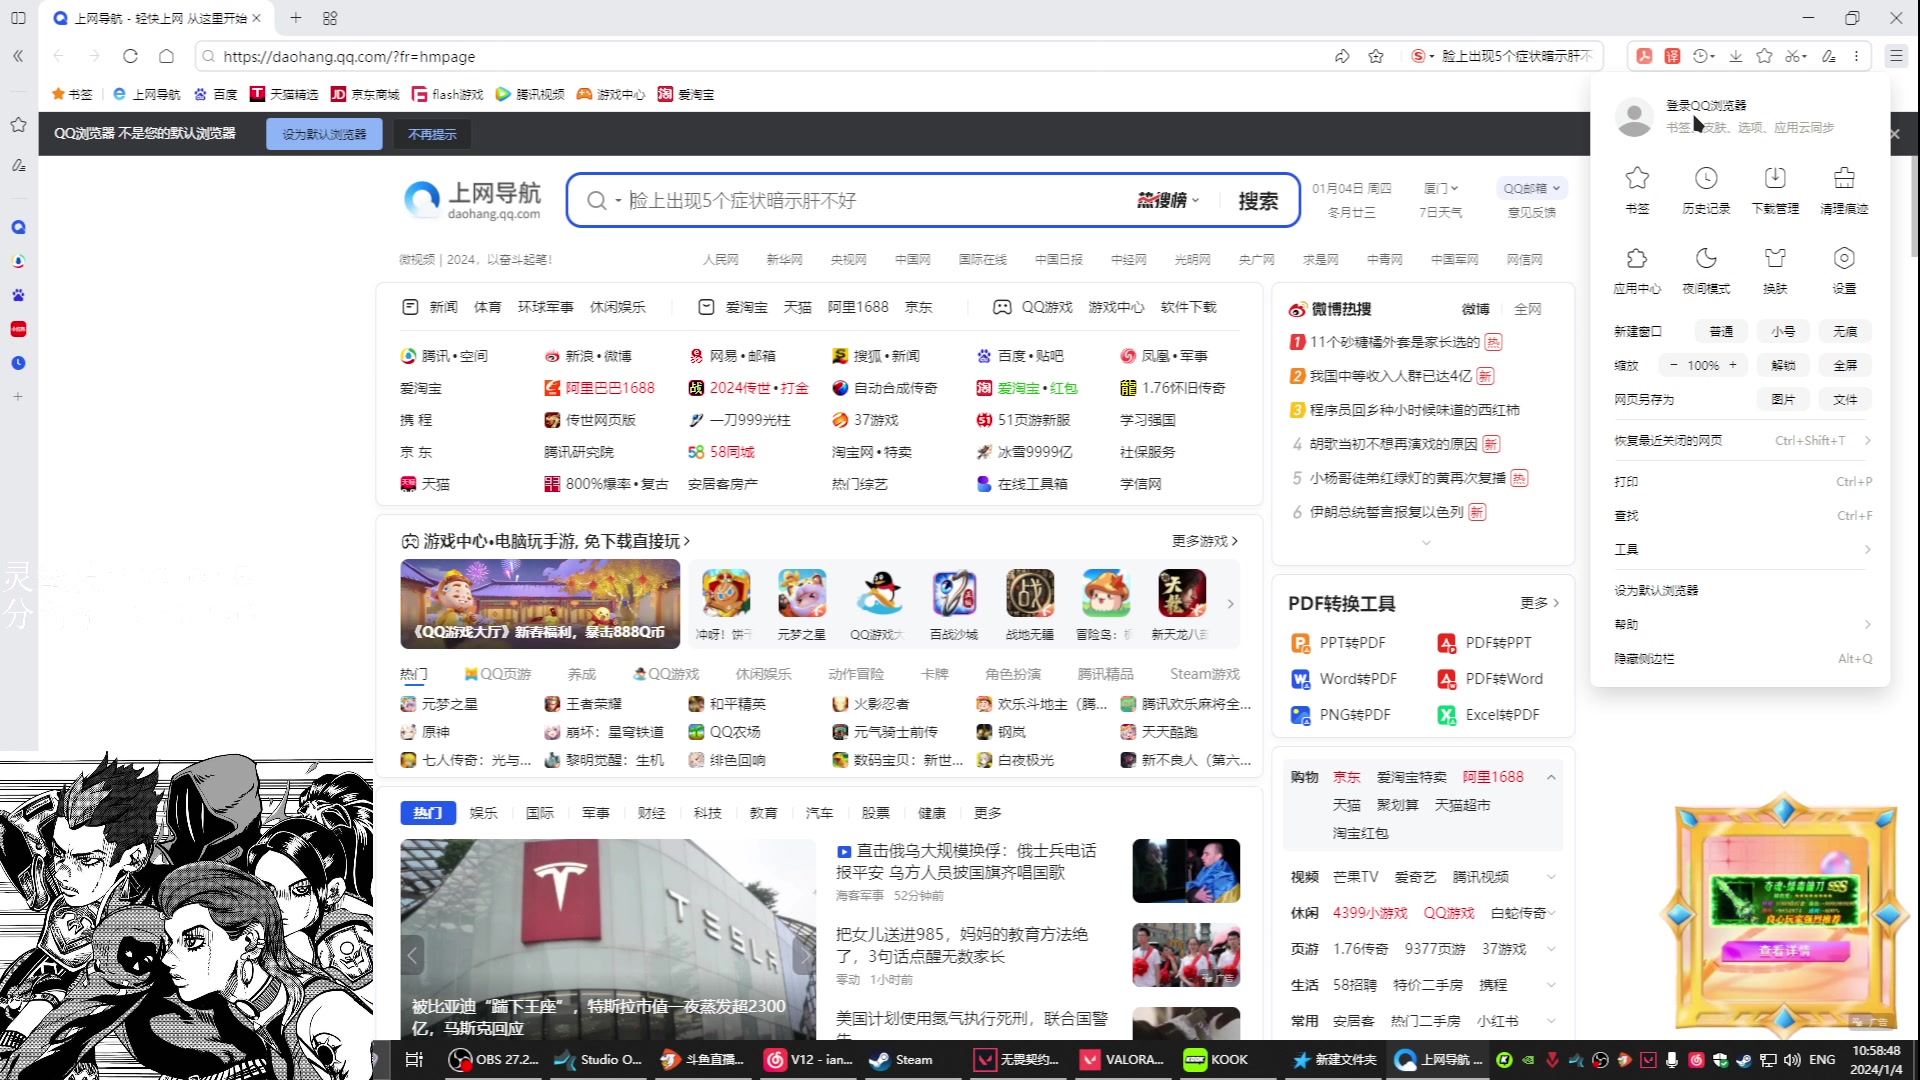Viewport: 1920px width, 1080px height.
Task: Click the Baidu paw icon in left sidebar
Action: [18, 295]
